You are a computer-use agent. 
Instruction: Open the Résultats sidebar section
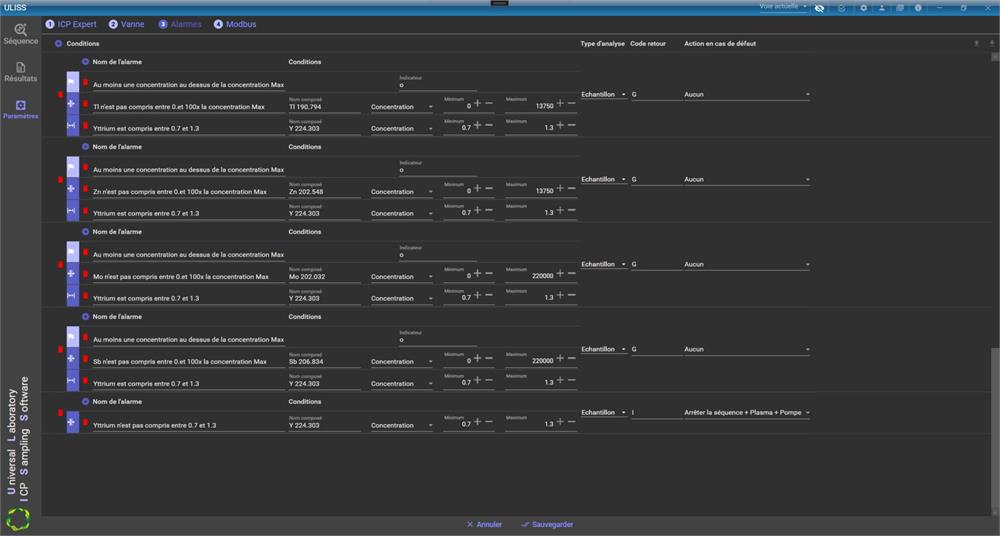pyautogui.click(x=20, y=72)
